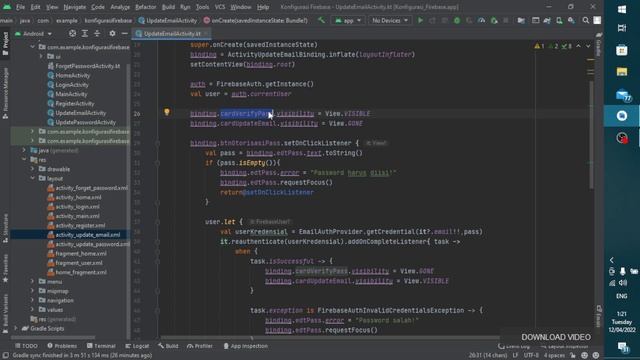640x360 pixels.
Task: Open the Navigate menu
Action: pos(75,7)
